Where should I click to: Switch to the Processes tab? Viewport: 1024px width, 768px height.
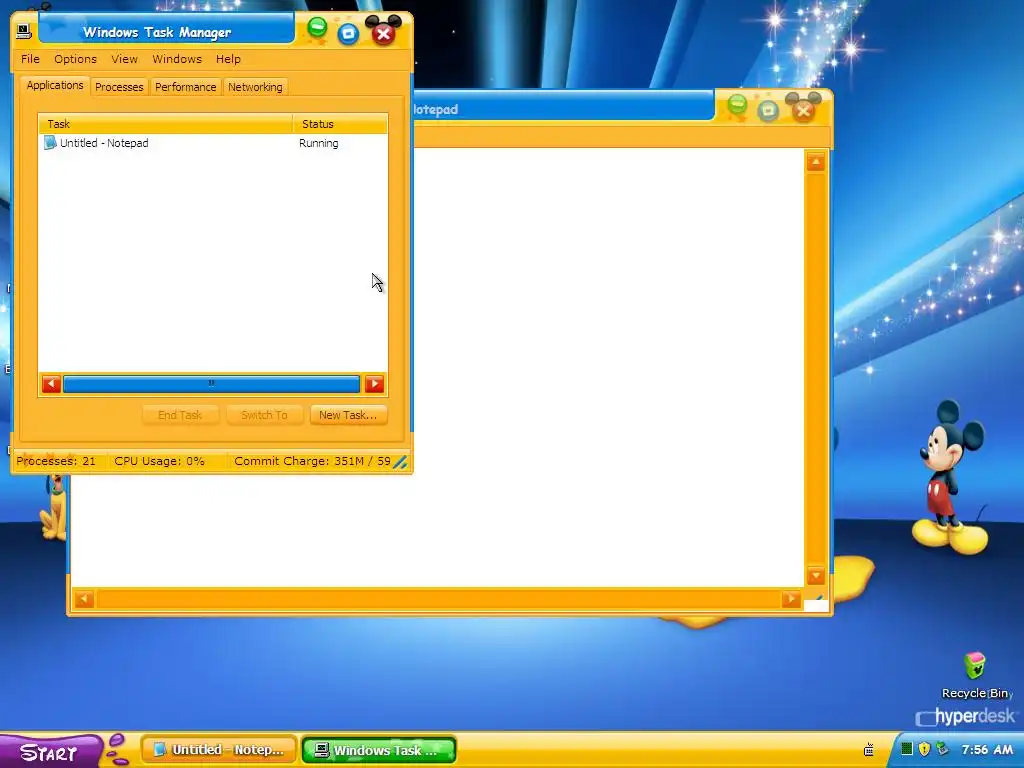pos(119,87)
